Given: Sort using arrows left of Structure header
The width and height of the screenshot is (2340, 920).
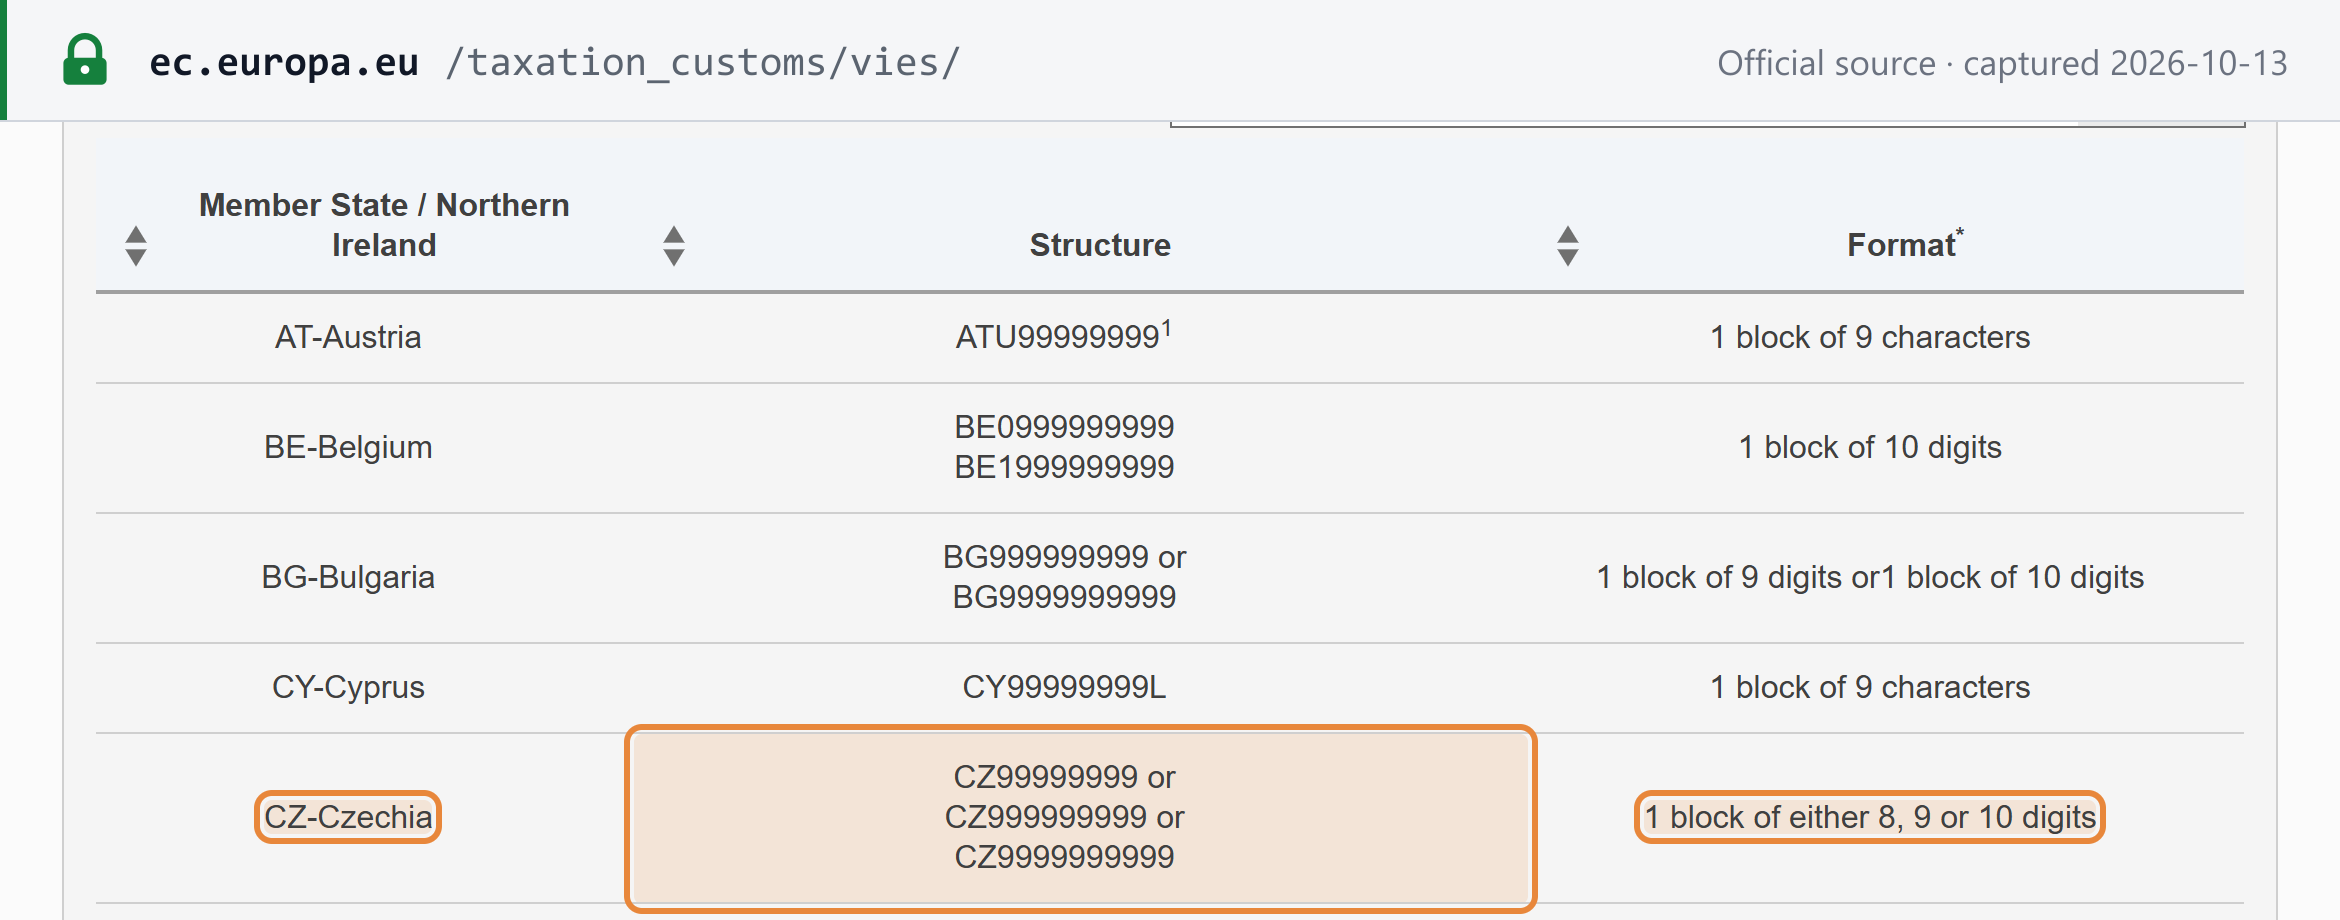Looking at the screenshot, I should click(674, 245).
